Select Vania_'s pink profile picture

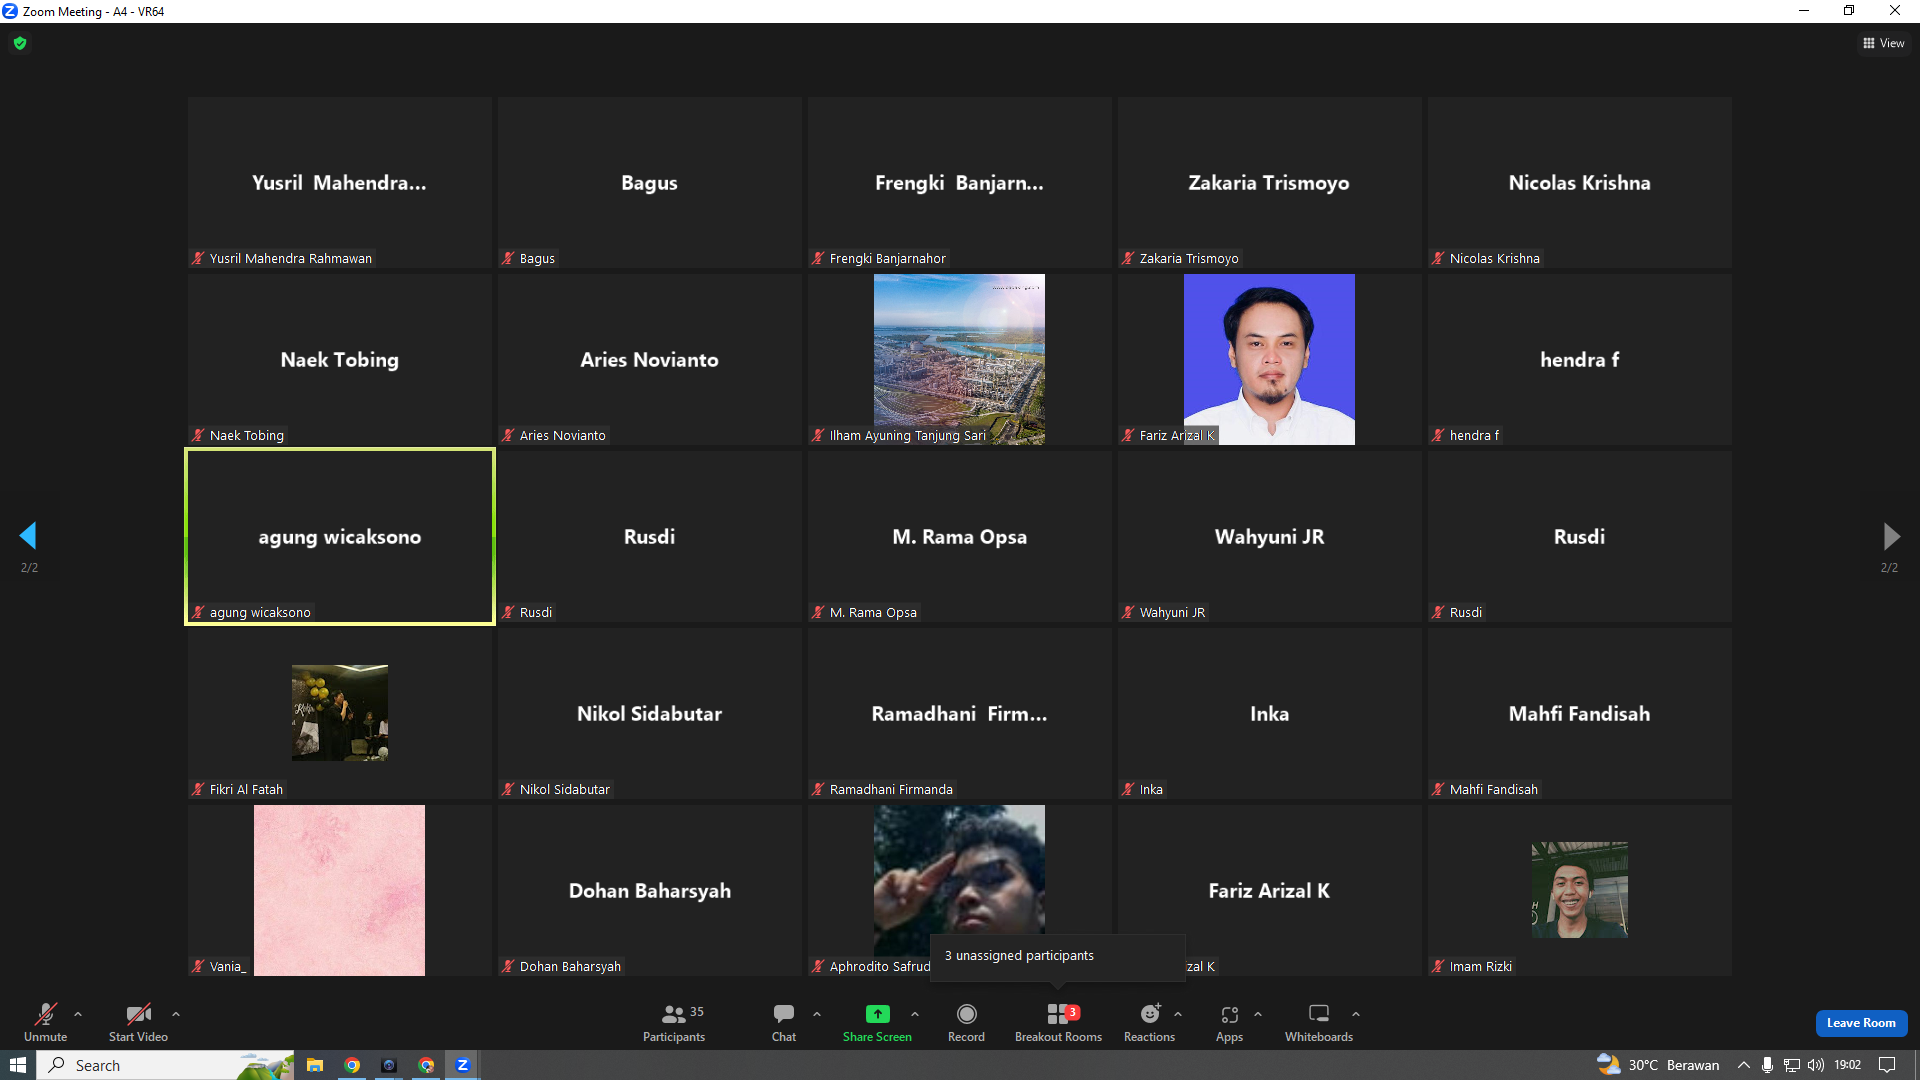pyautogui.click(x=339, y=890)
